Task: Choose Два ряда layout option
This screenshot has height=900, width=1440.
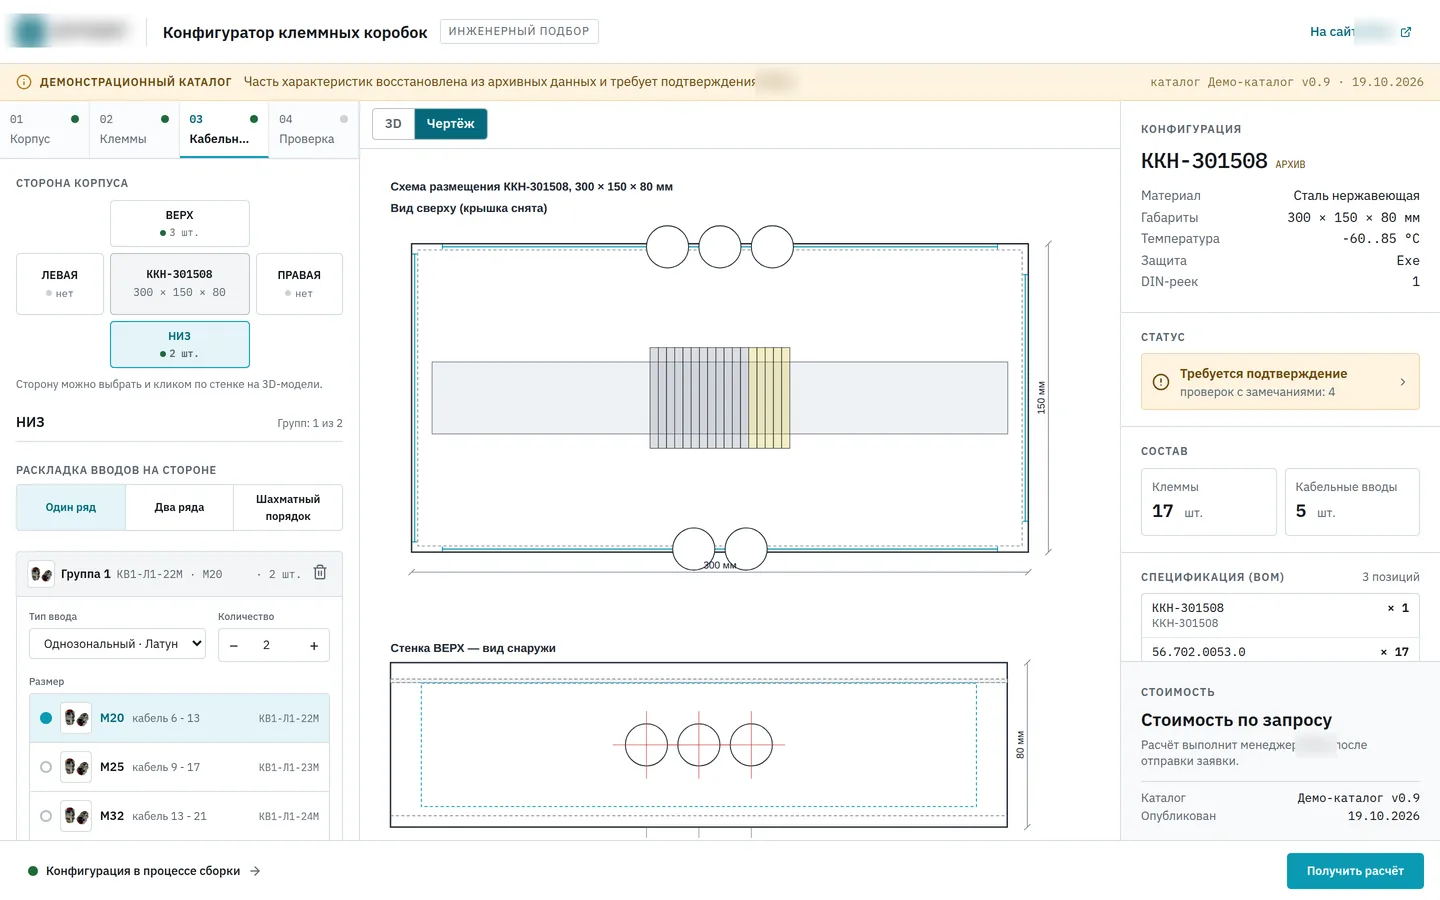Action: [x=179, y=507]
